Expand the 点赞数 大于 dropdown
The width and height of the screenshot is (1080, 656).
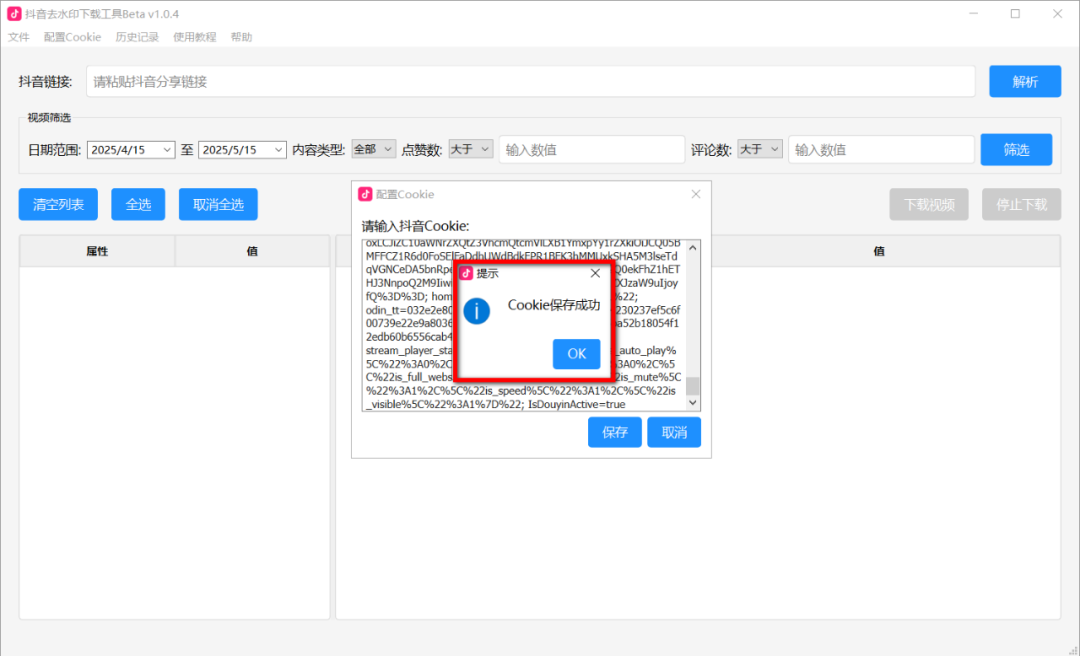[471, 149]
